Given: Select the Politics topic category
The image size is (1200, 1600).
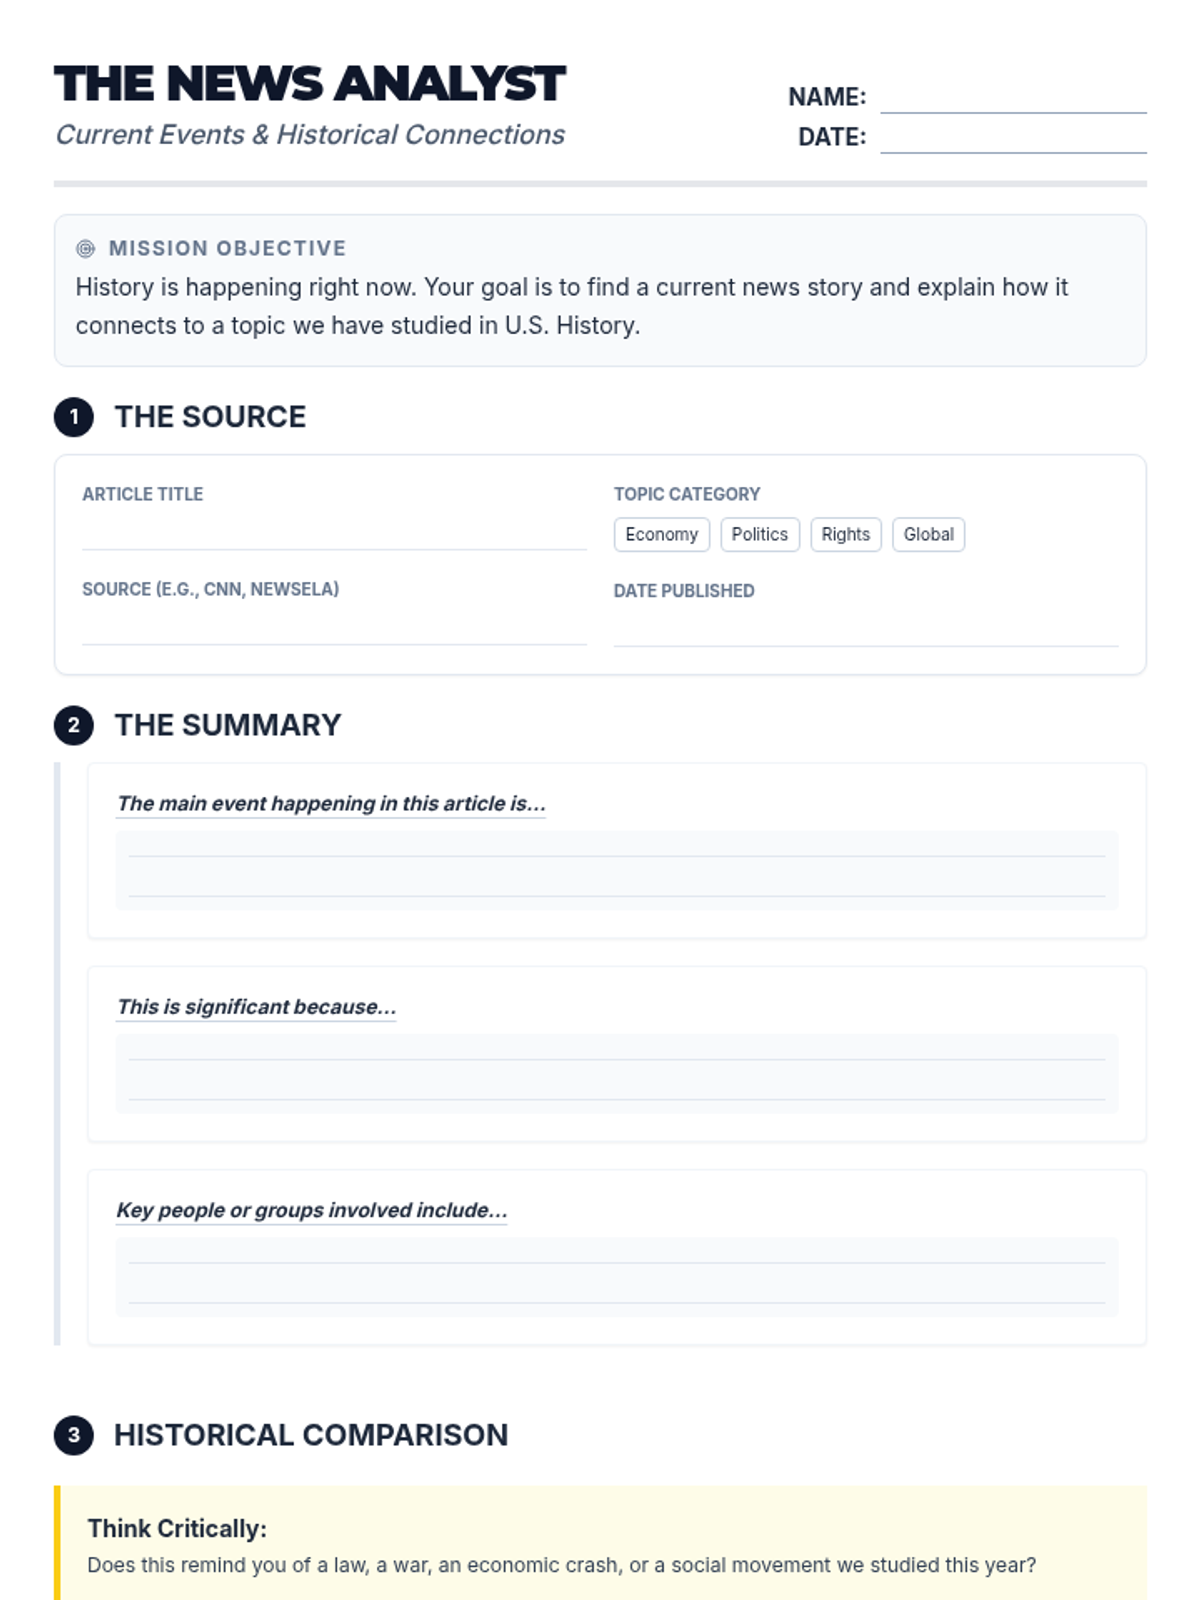Looking at the screenshot, I should pyautogui.click(x=759, y=535).
